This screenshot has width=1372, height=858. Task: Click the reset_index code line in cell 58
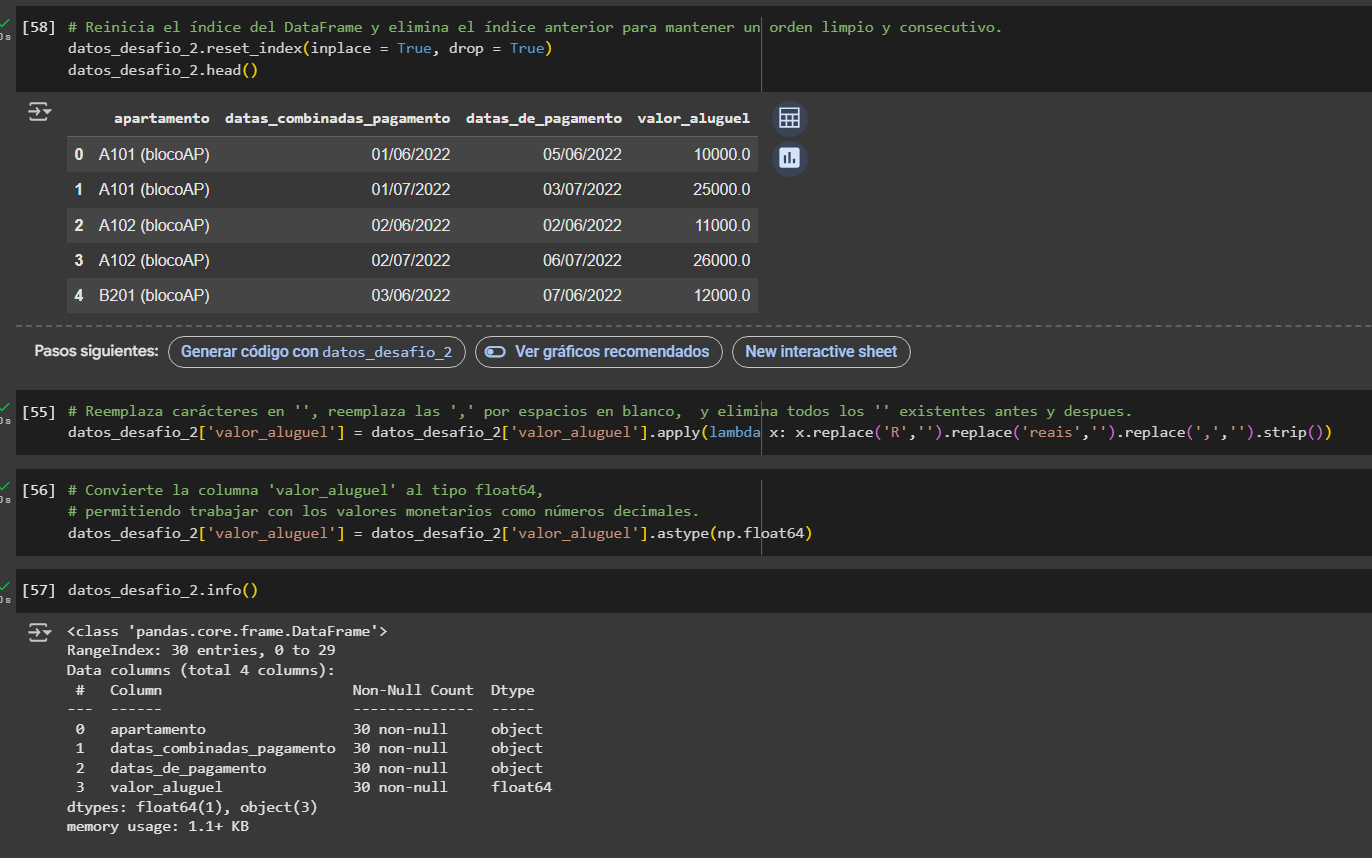point(310,48)
